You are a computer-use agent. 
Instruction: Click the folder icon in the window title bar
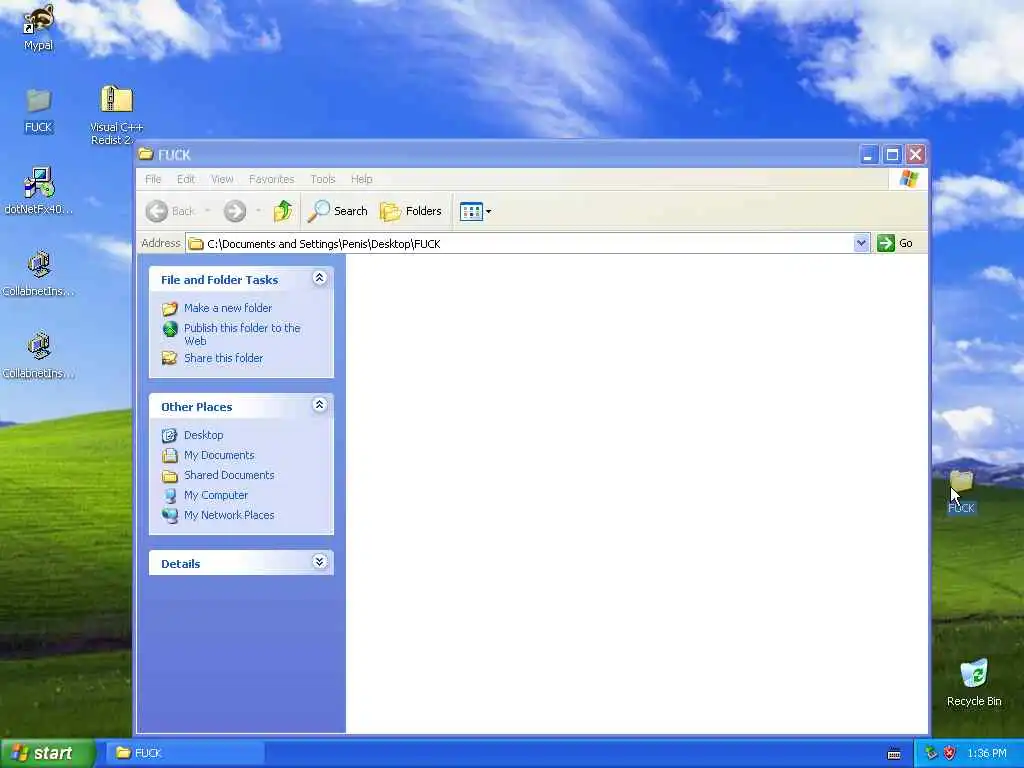pos(146,154)
